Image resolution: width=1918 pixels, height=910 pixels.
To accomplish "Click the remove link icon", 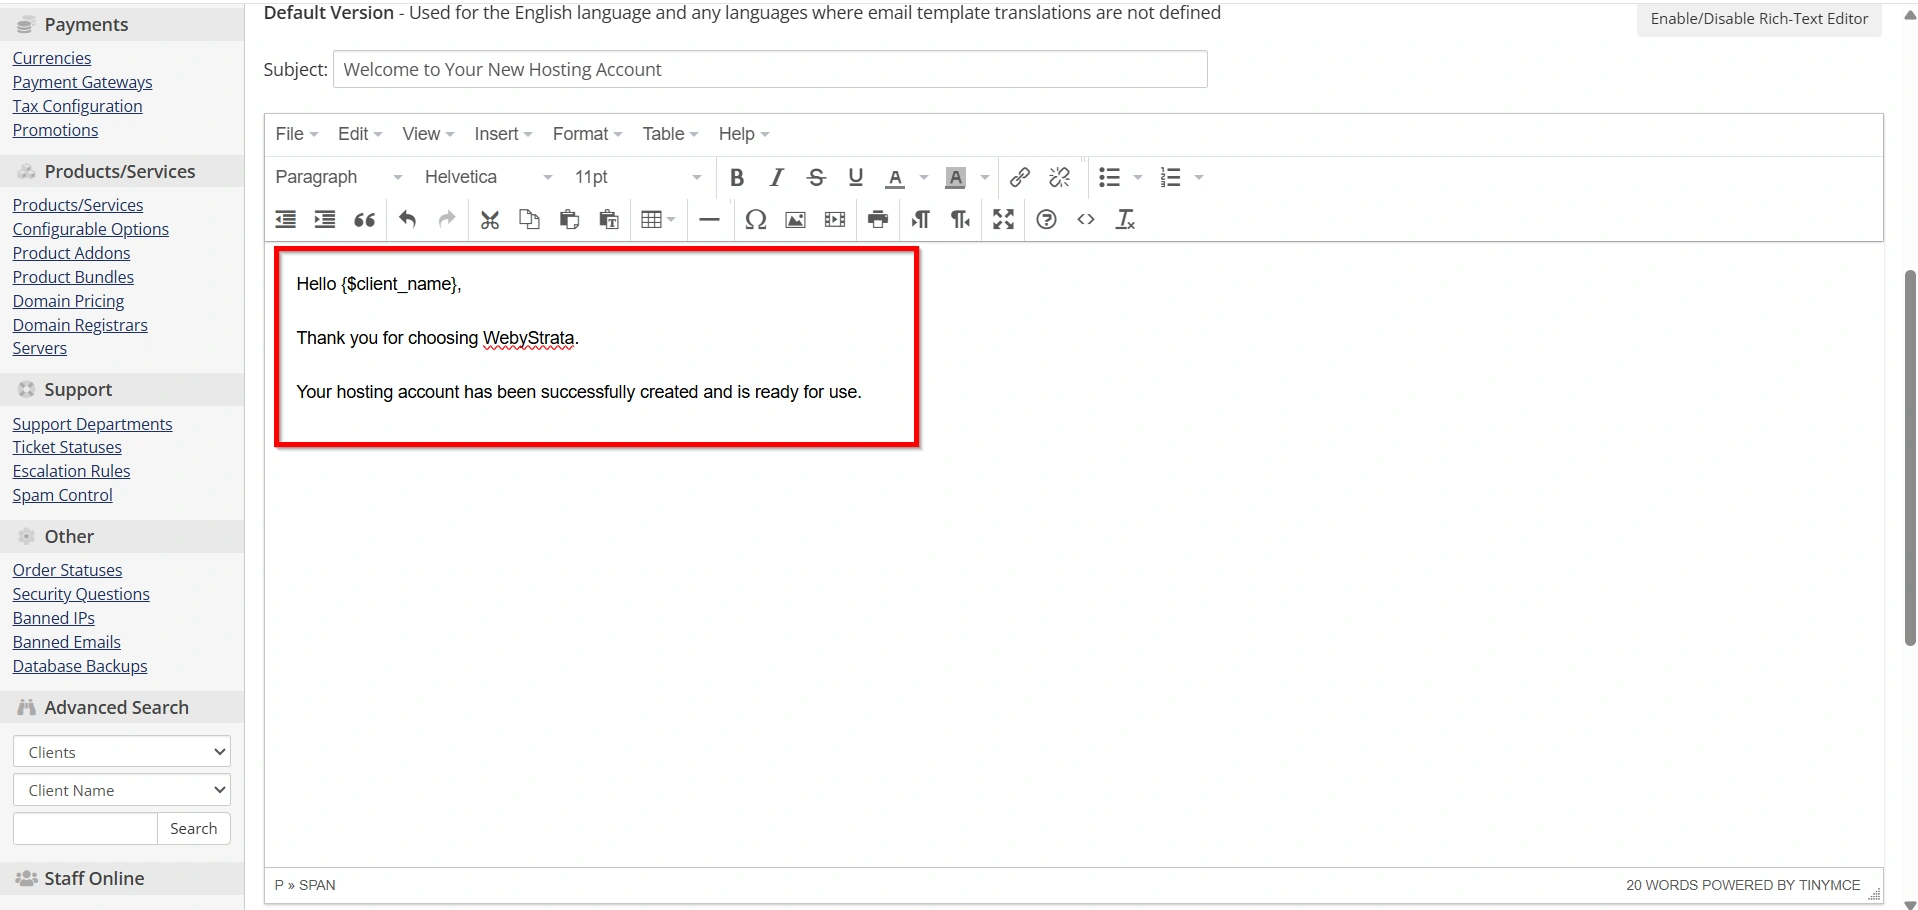I will (1059, 178).
